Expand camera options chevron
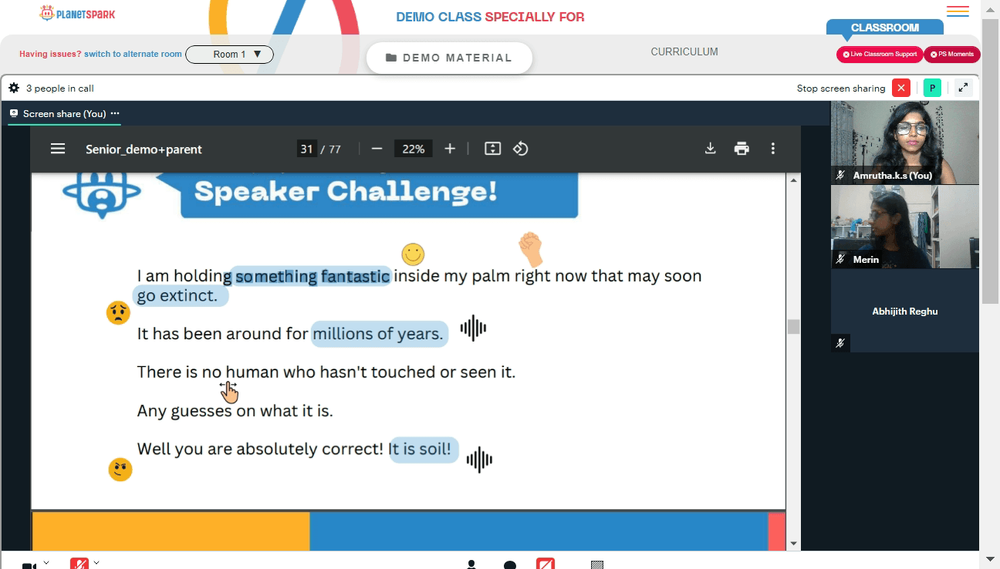This screenshot has height=569, width=1000. 46,563
